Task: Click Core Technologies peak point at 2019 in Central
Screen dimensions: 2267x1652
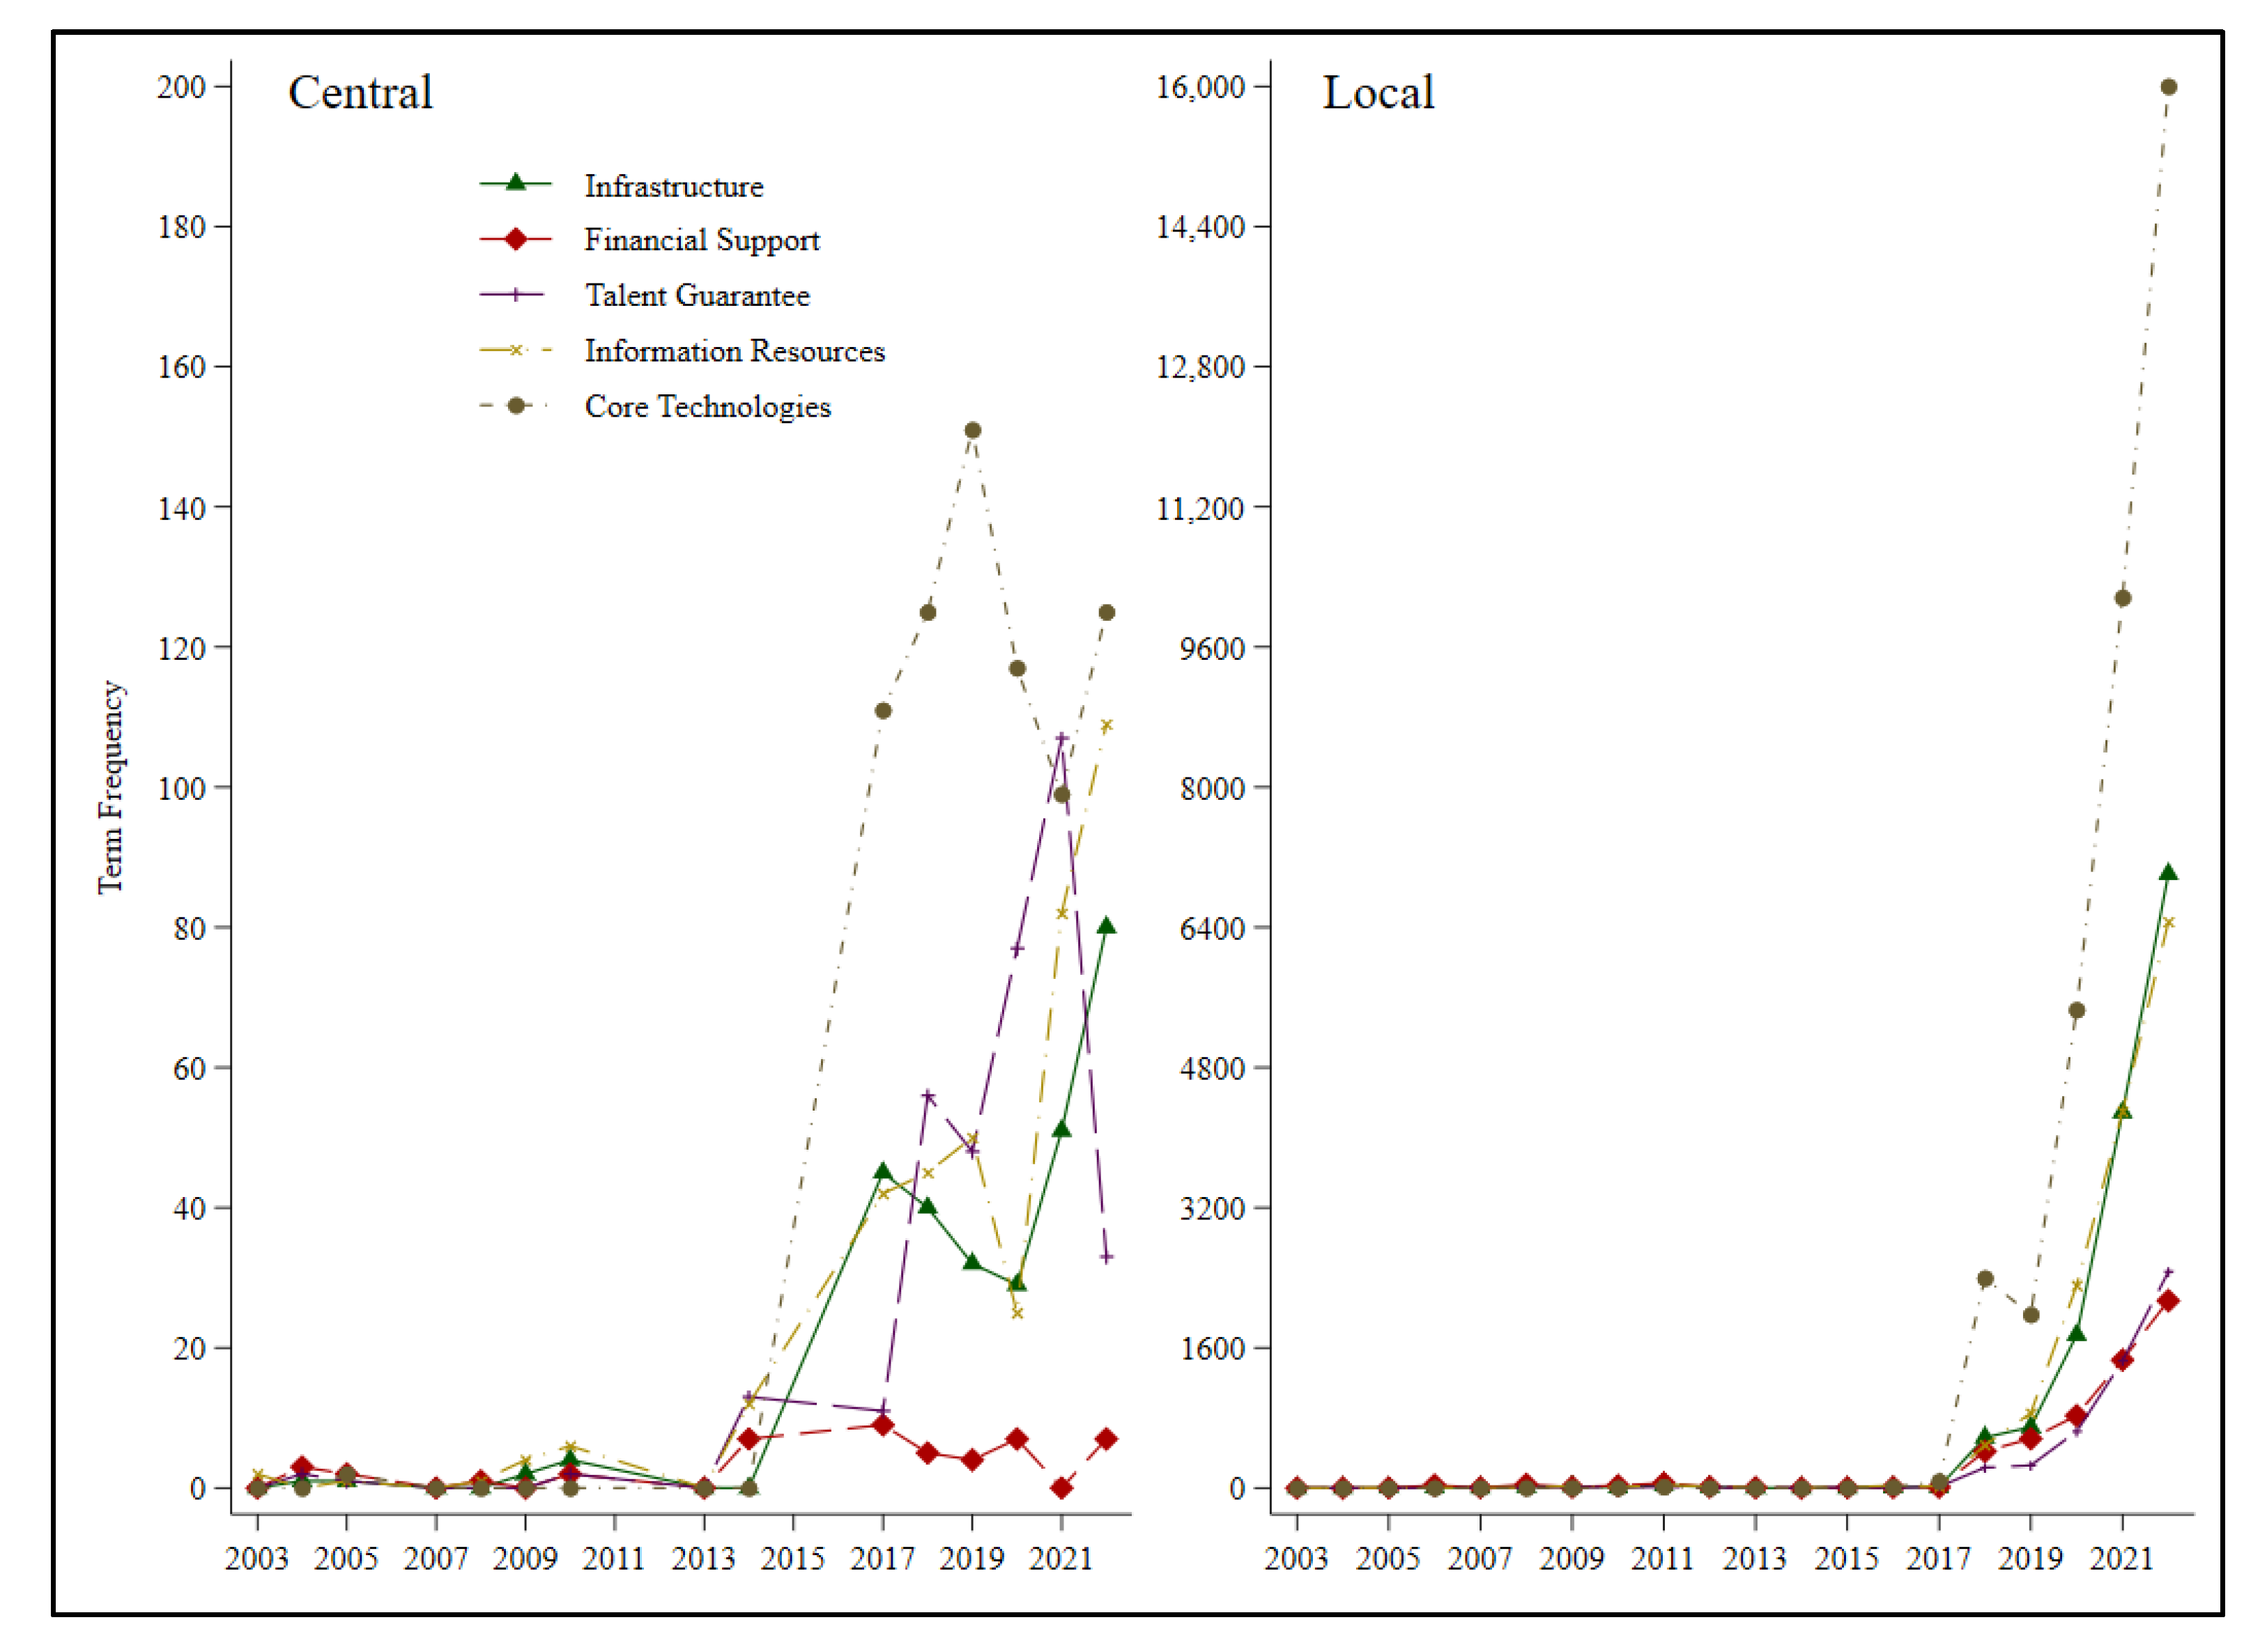Action: click(x=972, y=431)
